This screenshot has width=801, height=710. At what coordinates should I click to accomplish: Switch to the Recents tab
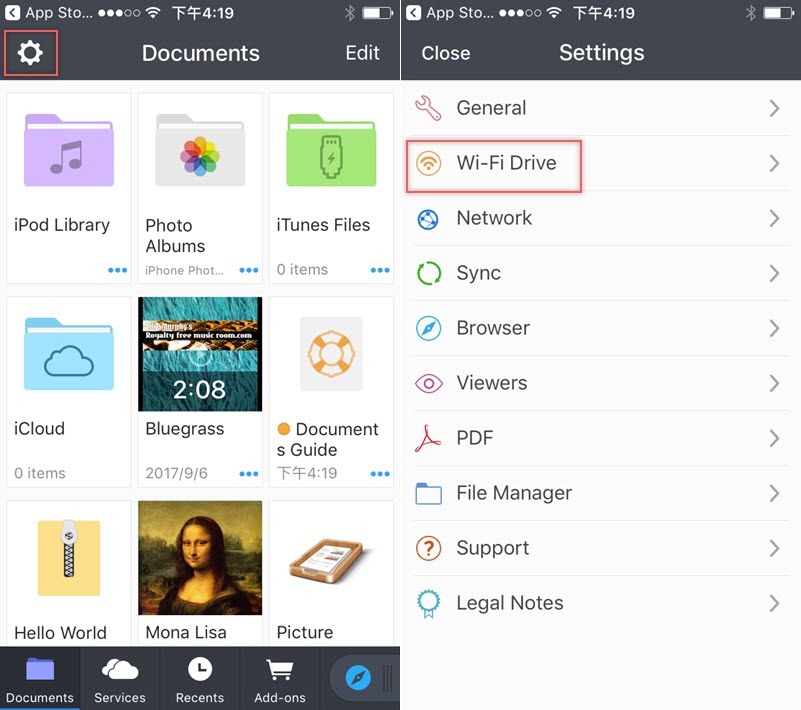200,679
